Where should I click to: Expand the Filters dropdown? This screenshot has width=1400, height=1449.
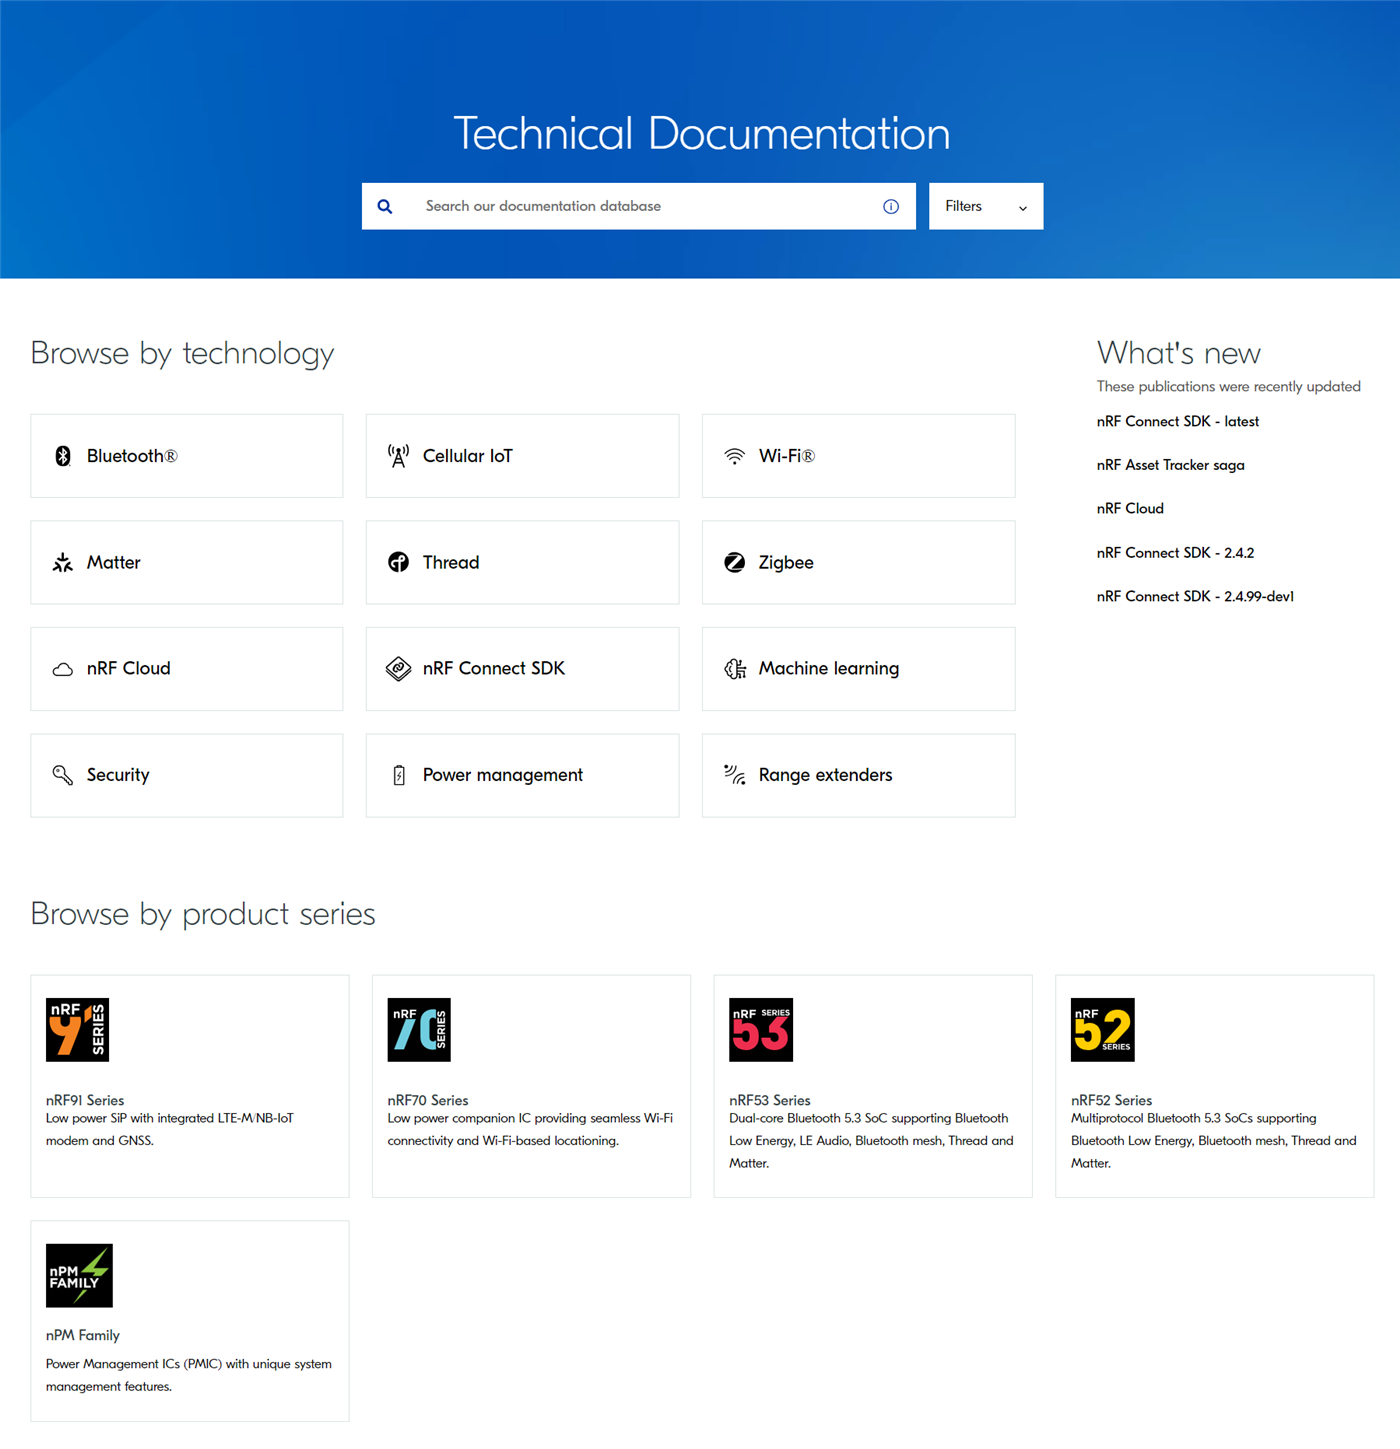tap(986, 206)
